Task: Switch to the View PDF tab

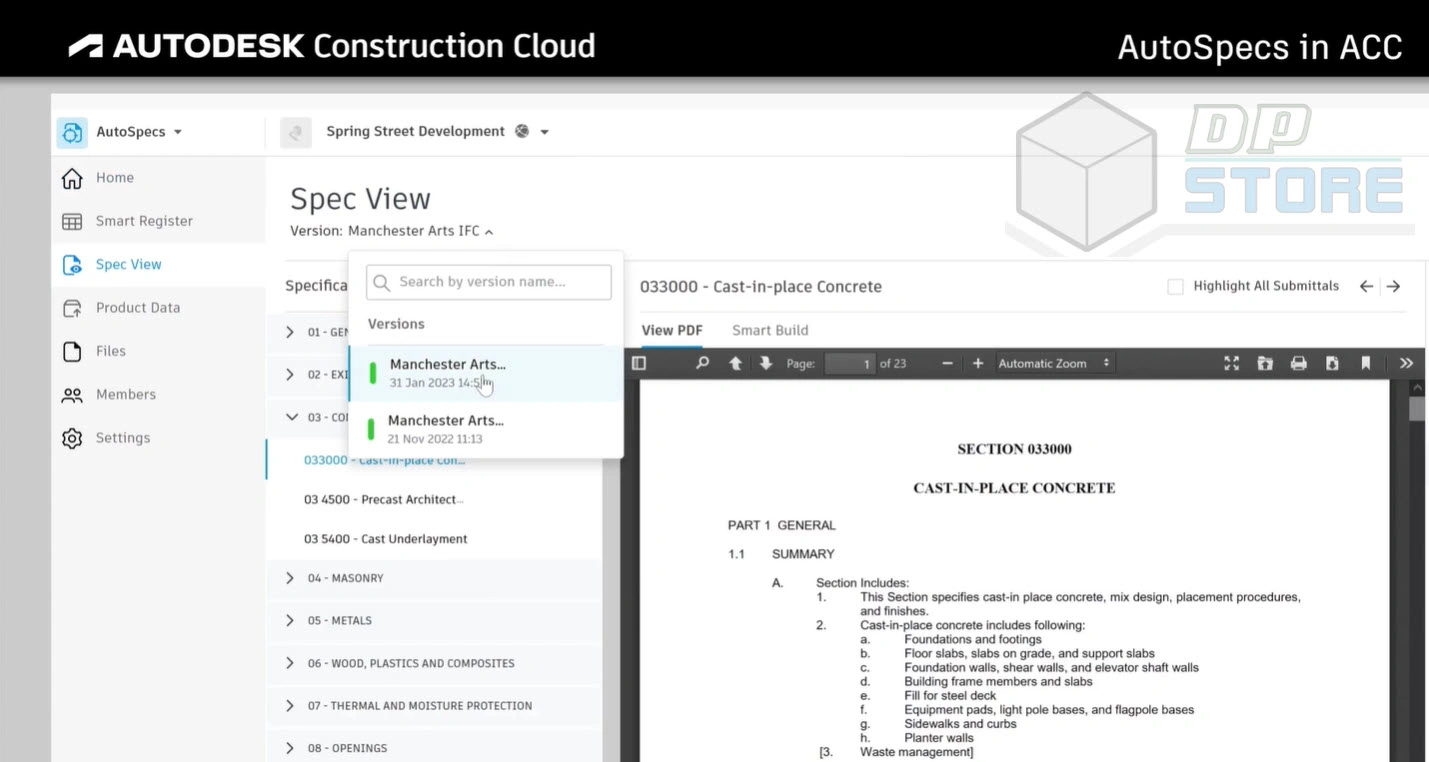Action: tap(672, 330)
